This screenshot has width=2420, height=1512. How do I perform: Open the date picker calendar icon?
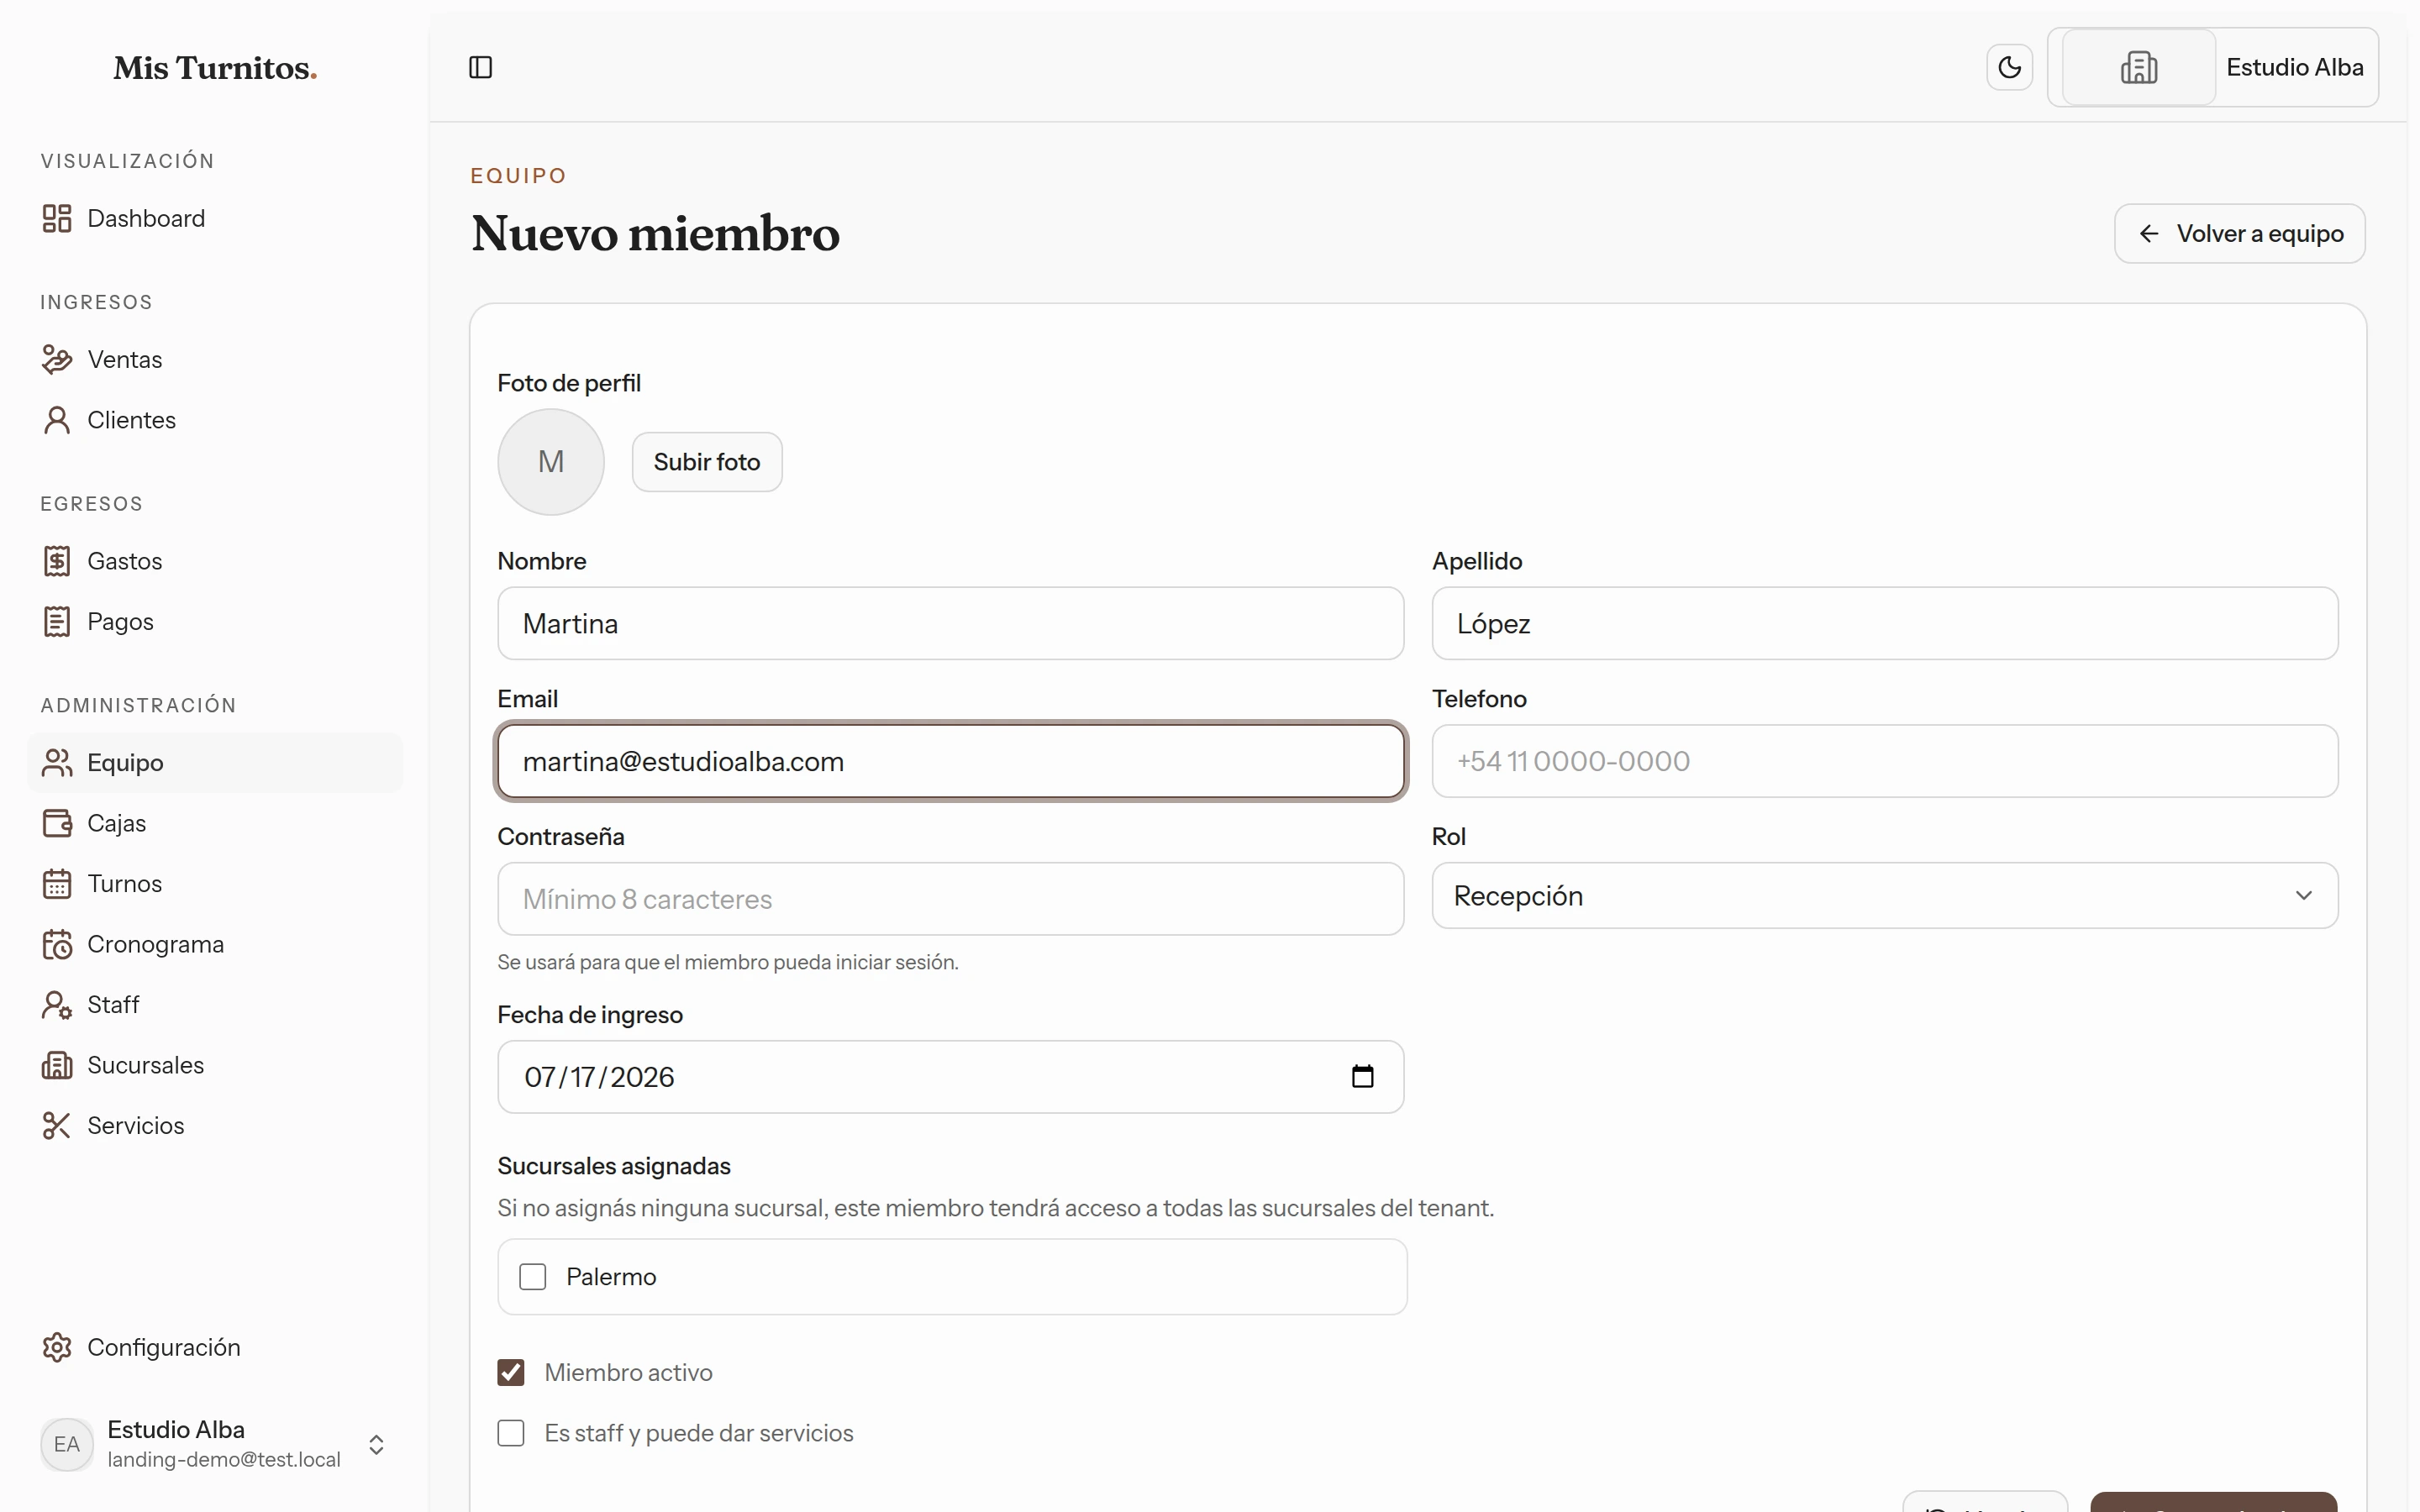[1362, 1076]
